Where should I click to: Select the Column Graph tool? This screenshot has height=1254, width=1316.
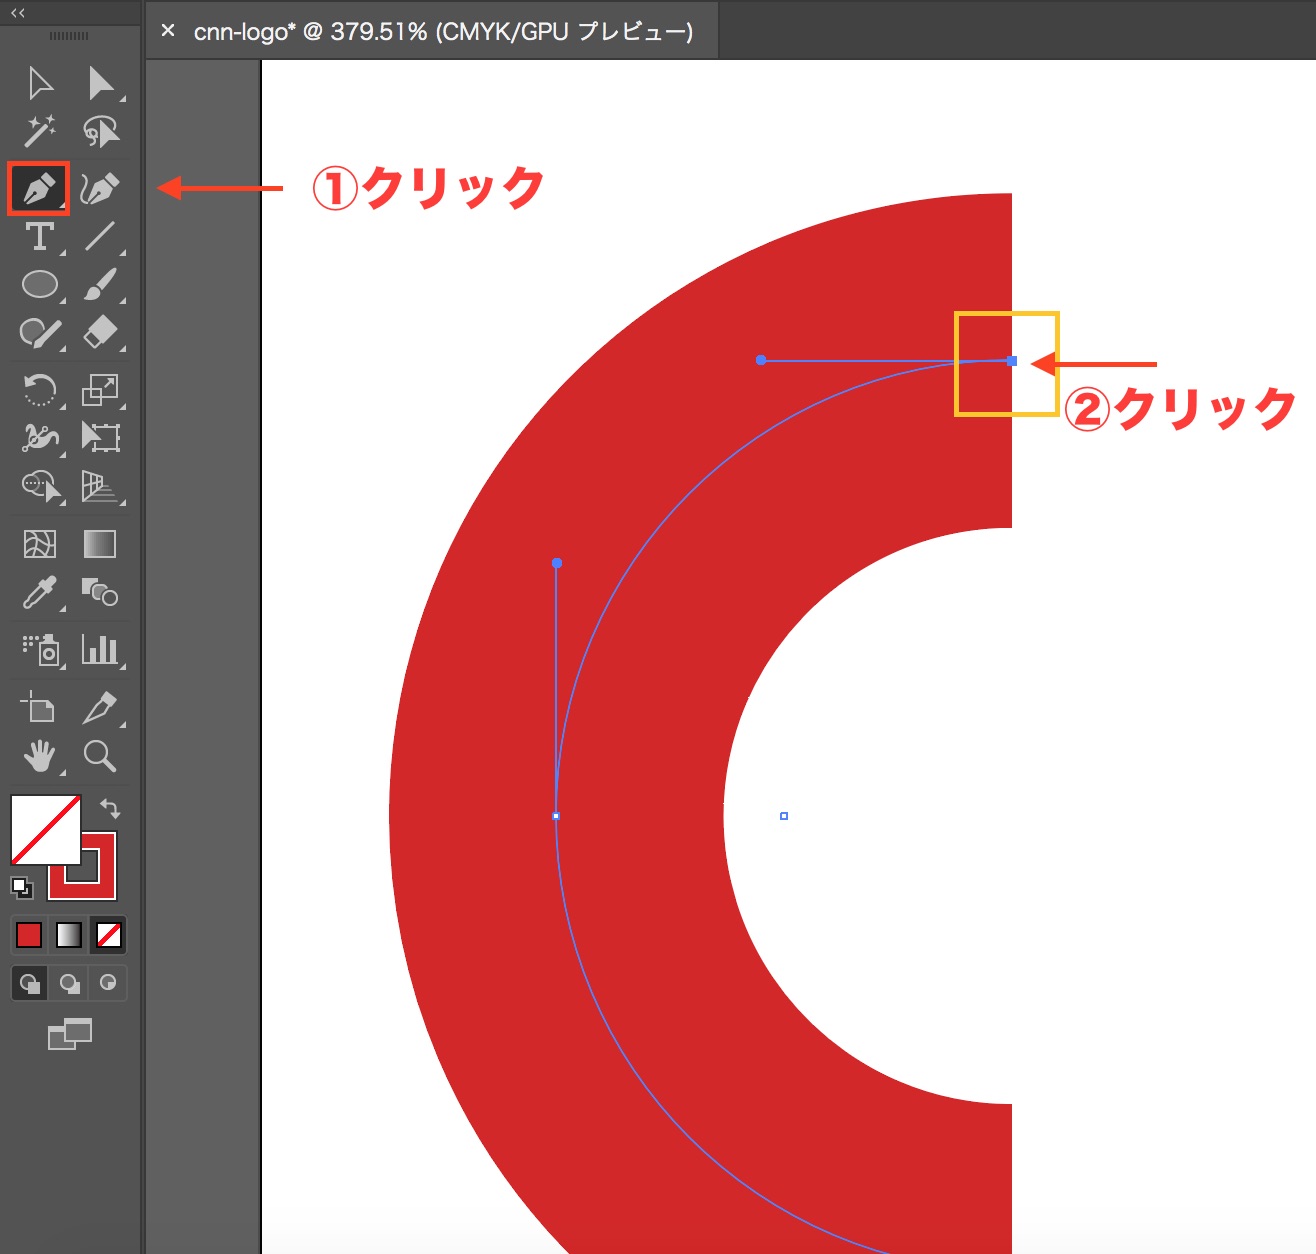tap(100, 650)
